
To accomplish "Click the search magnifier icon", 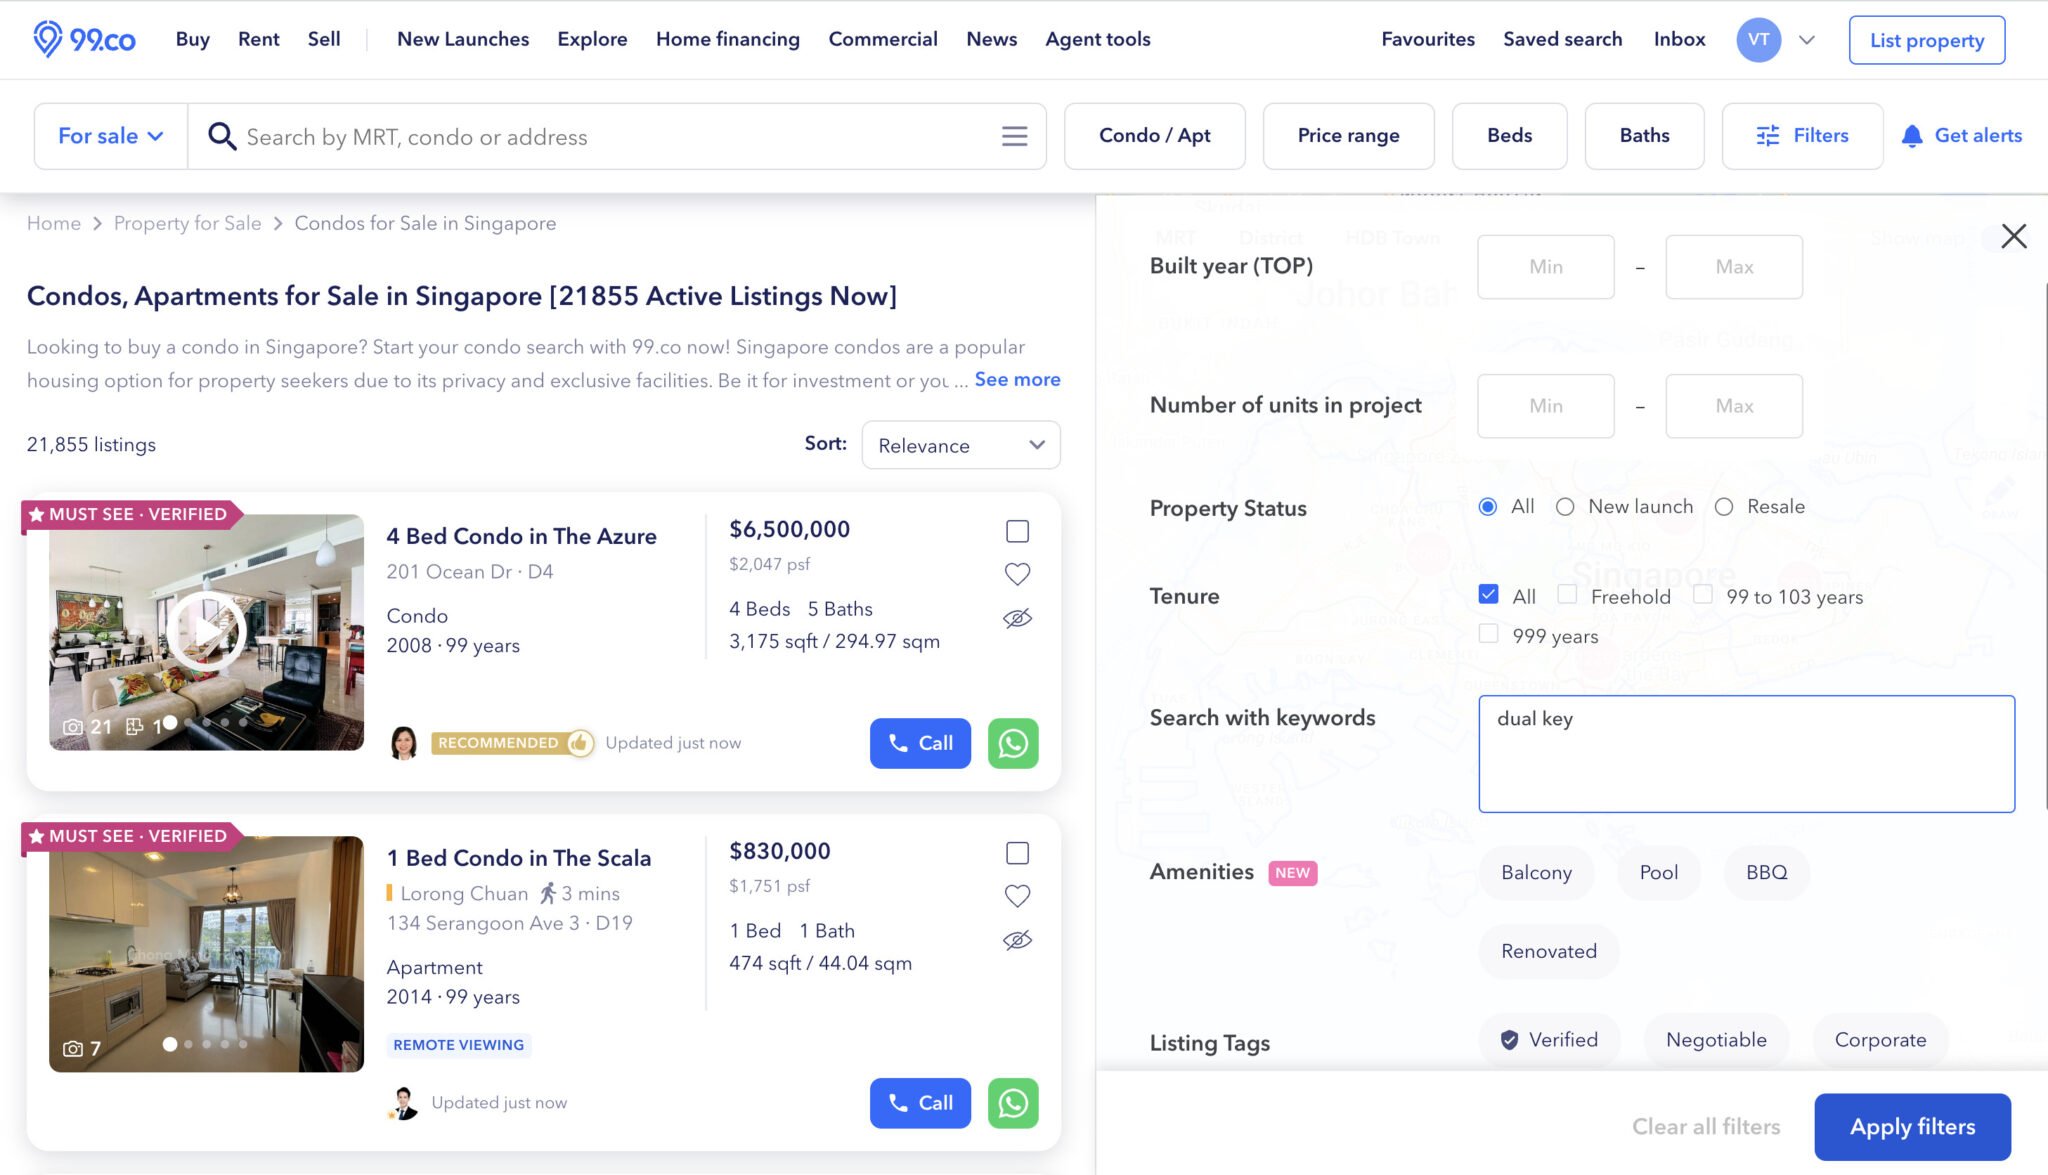I will [x=221, y=136].
